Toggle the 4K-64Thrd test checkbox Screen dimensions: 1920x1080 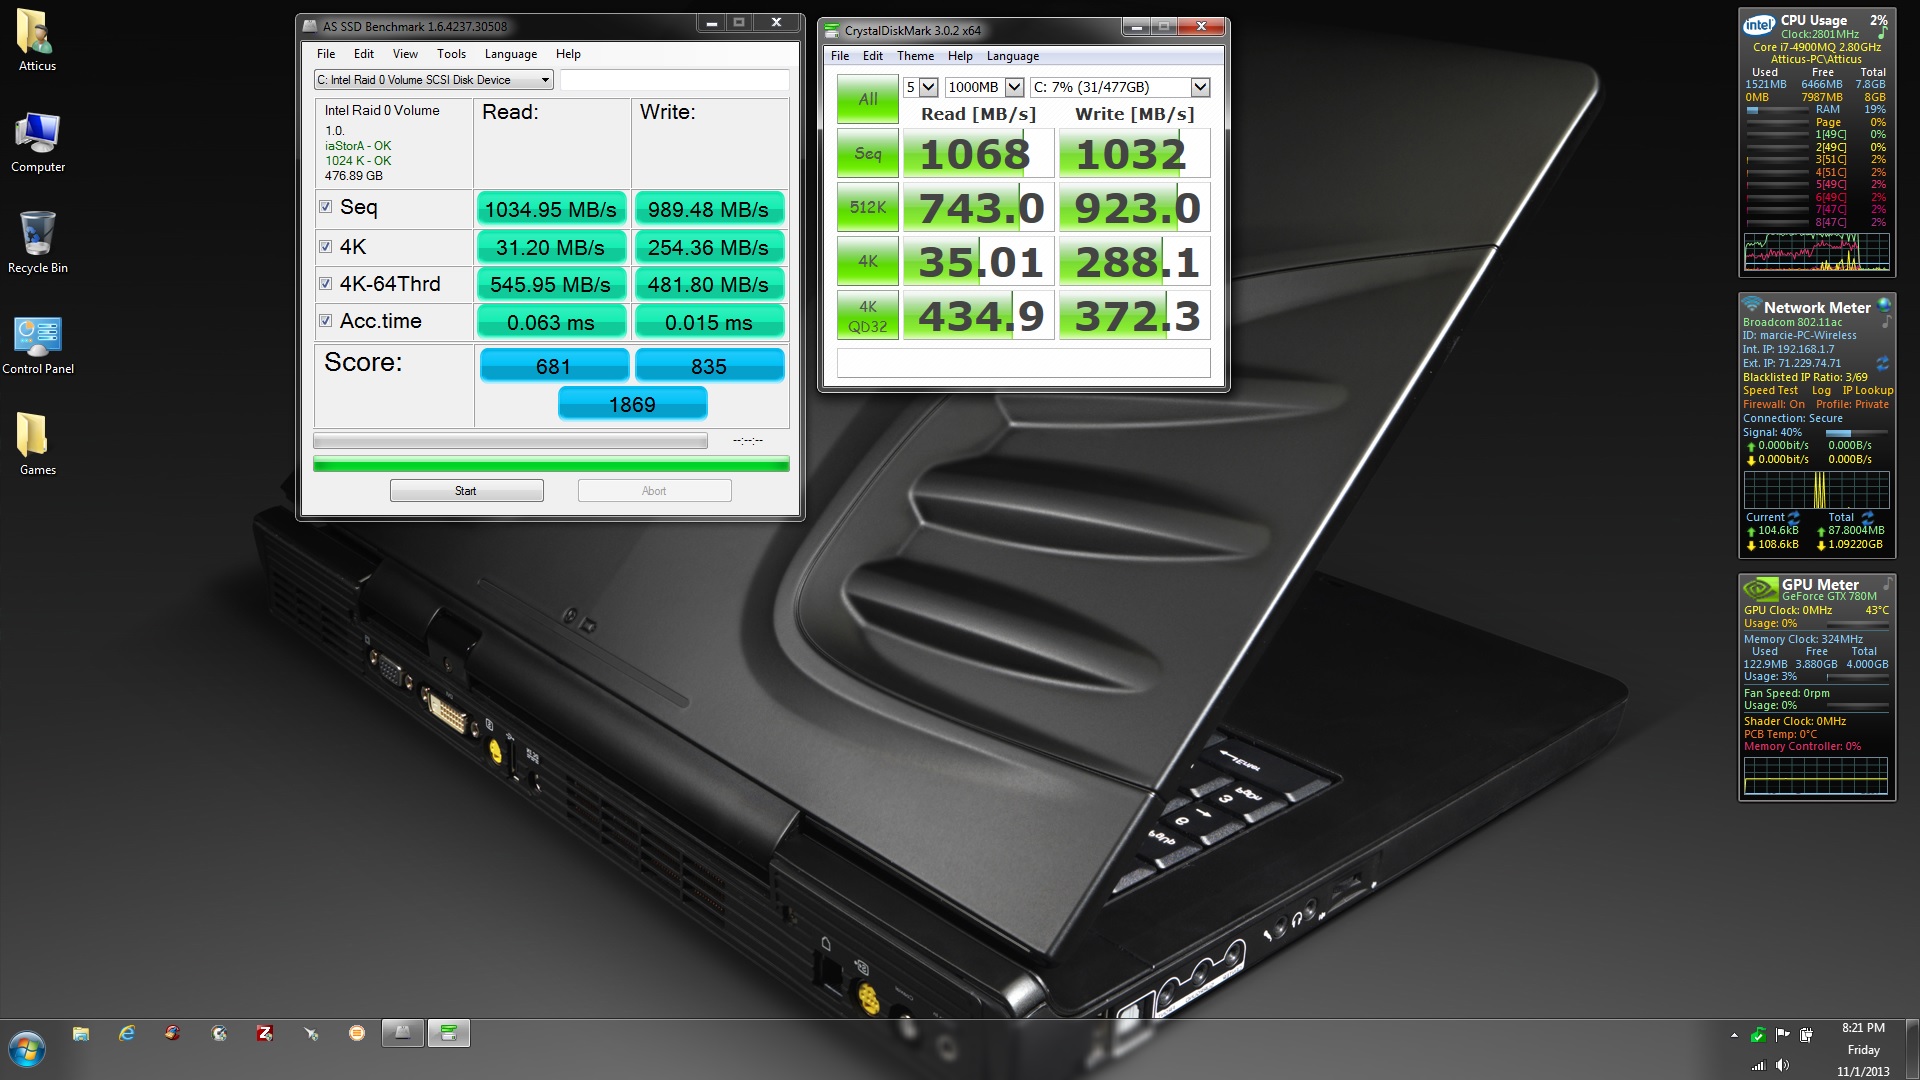(325, 284)
